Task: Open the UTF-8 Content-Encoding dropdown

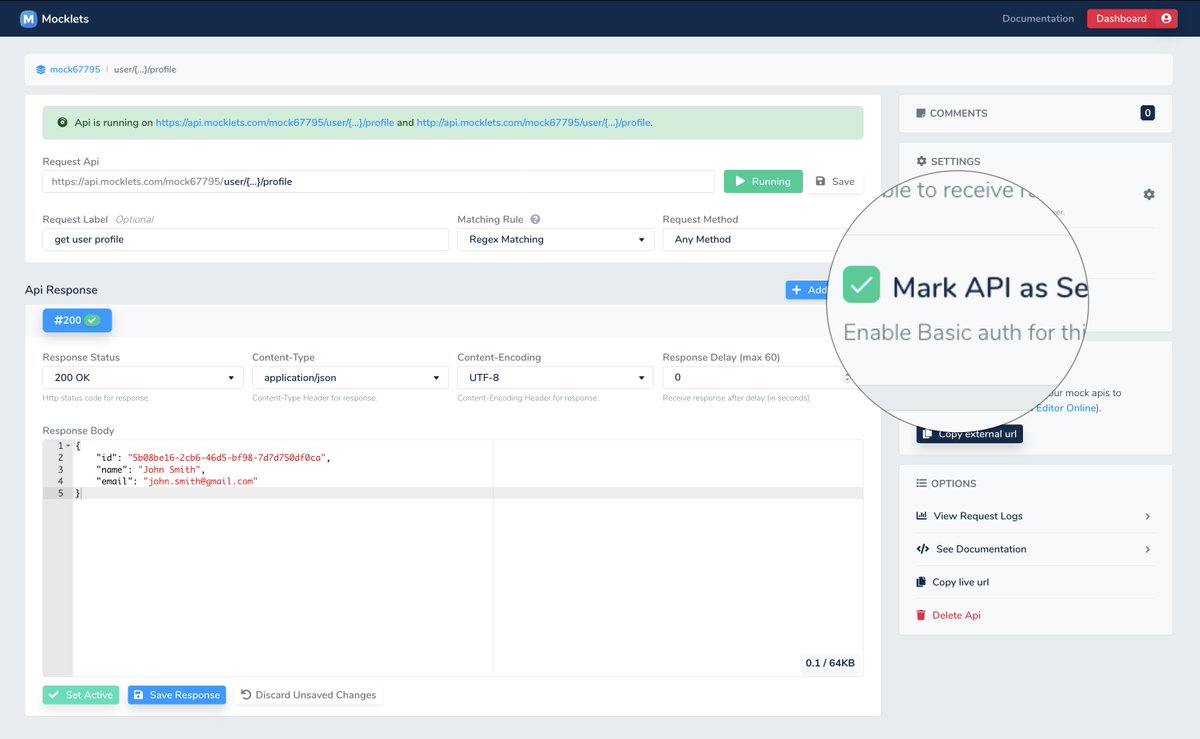Action: point(555,378)
